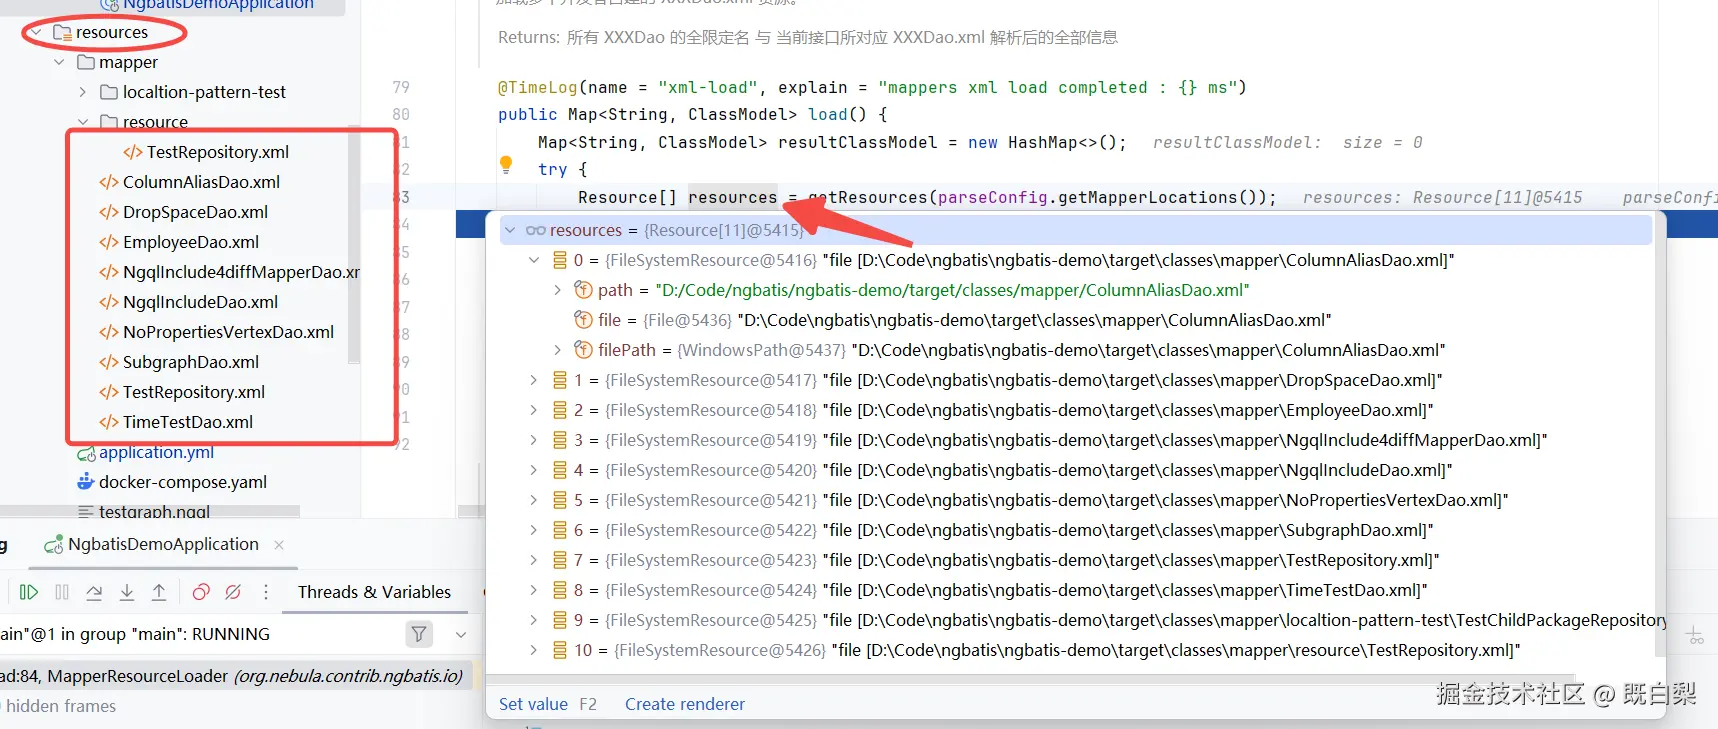Expand array element 3 NgqlInclude4diffMapperDao.xml
Screen dimensions: 1718x729
[534, 440]
